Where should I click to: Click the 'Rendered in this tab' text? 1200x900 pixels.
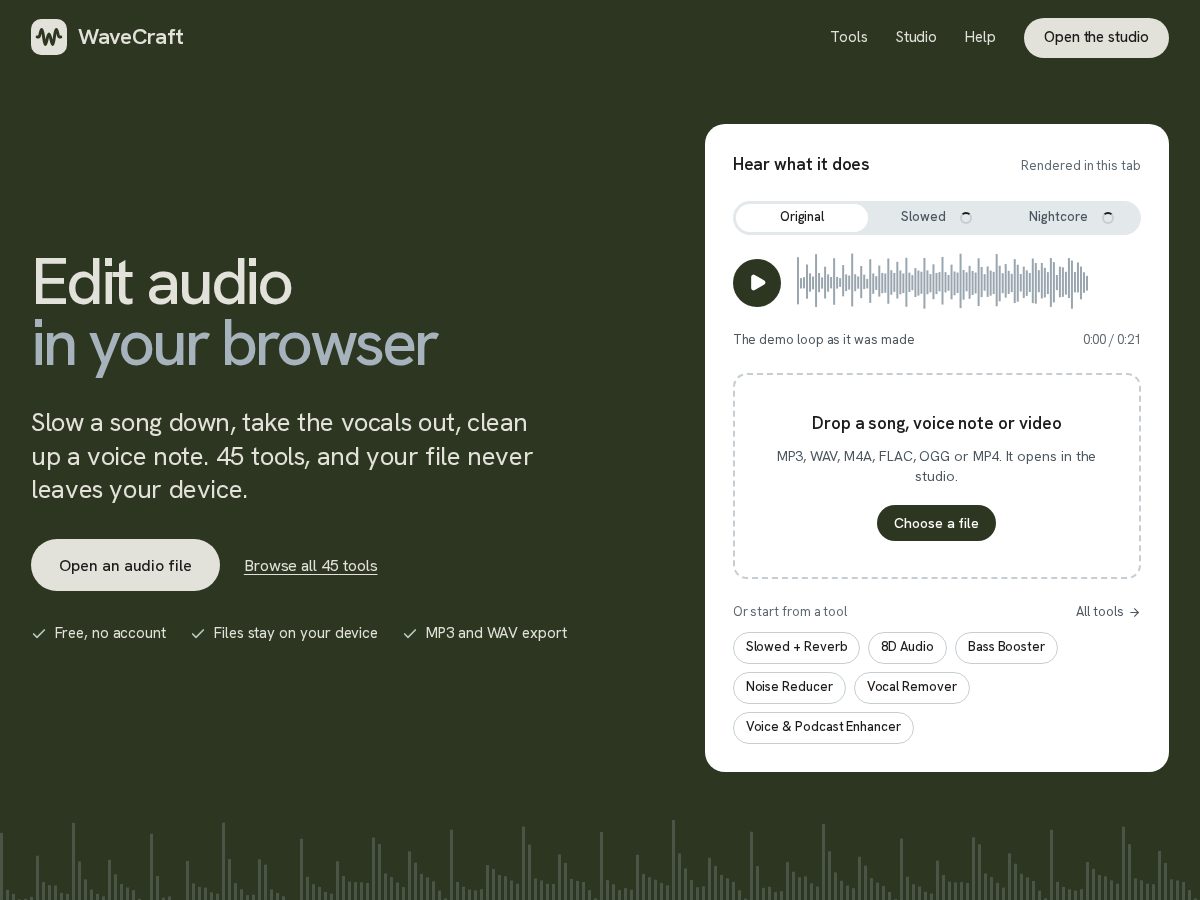click(x=1080, y=166)
